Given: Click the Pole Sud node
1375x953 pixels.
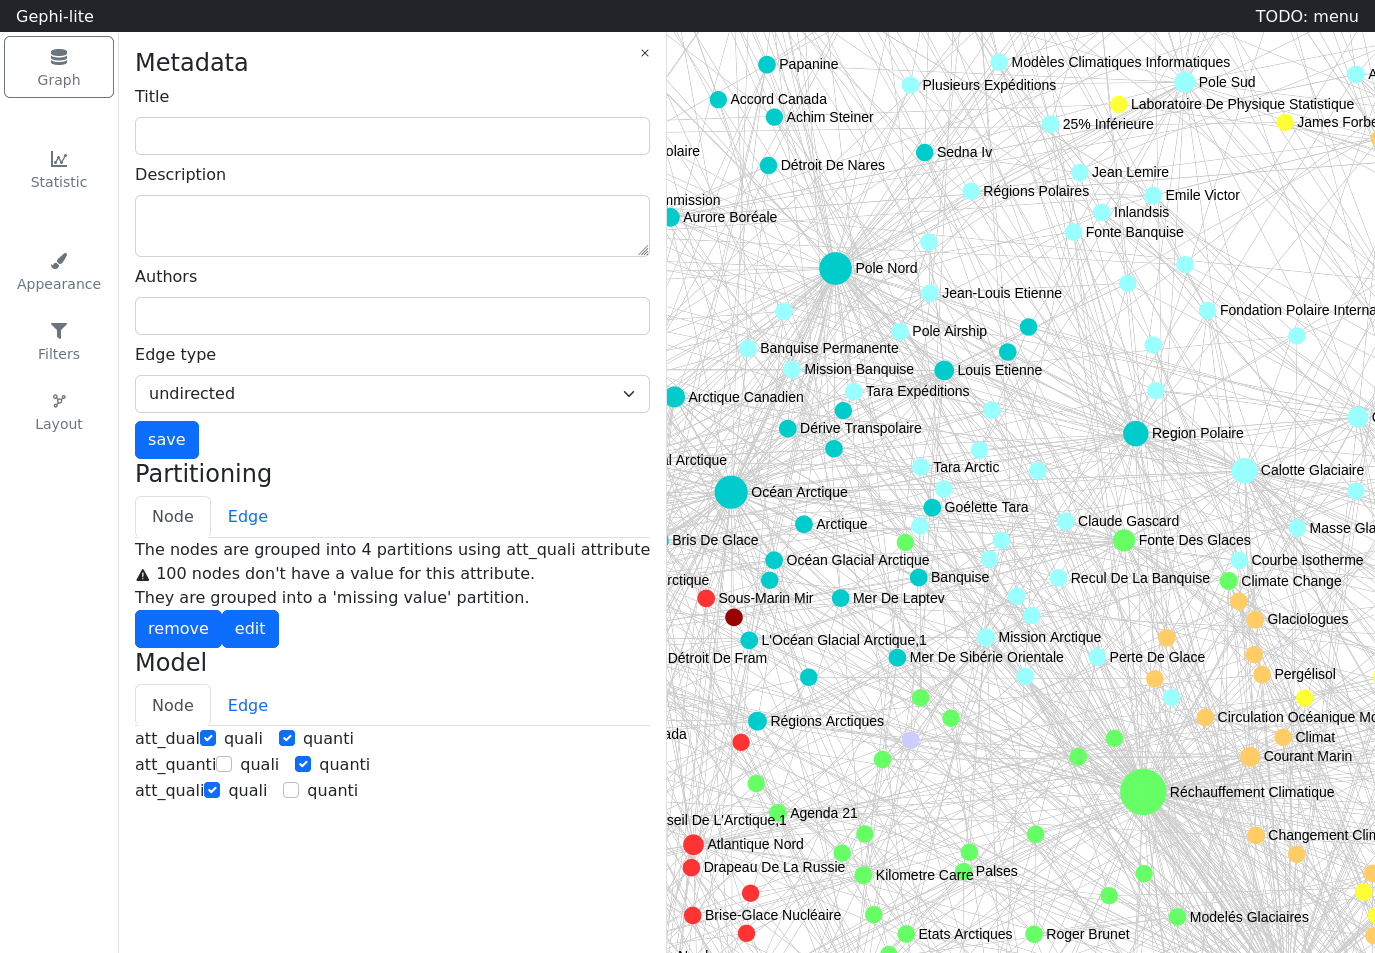Looking at the screenshot, I should point(1185,82).
